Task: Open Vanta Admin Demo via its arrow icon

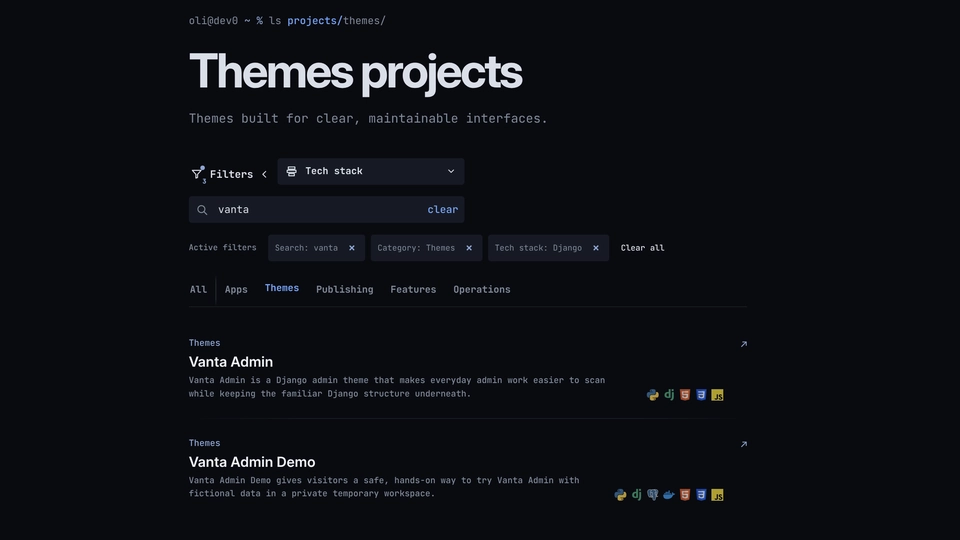Action: pos(744,444)
